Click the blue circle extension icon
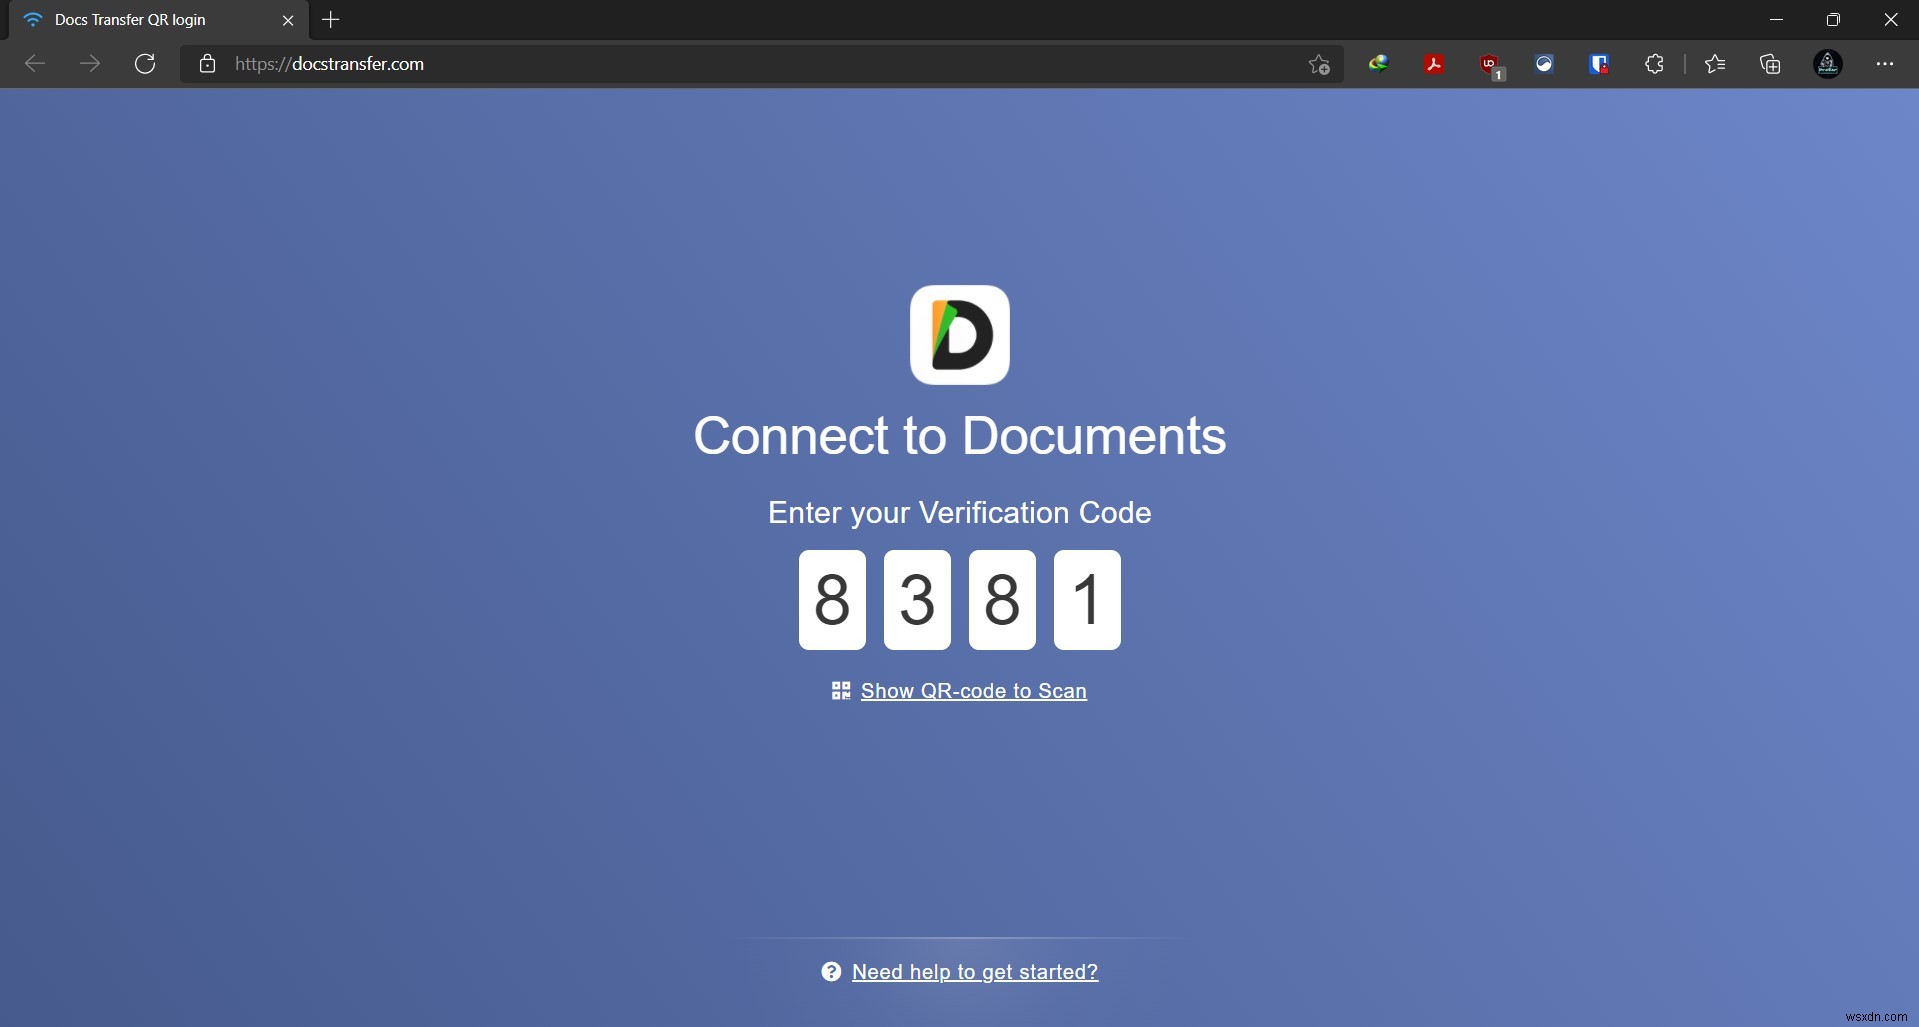Image resolution: width=1919 pixels, height=1027 pixels. (x=1544, y=64)
